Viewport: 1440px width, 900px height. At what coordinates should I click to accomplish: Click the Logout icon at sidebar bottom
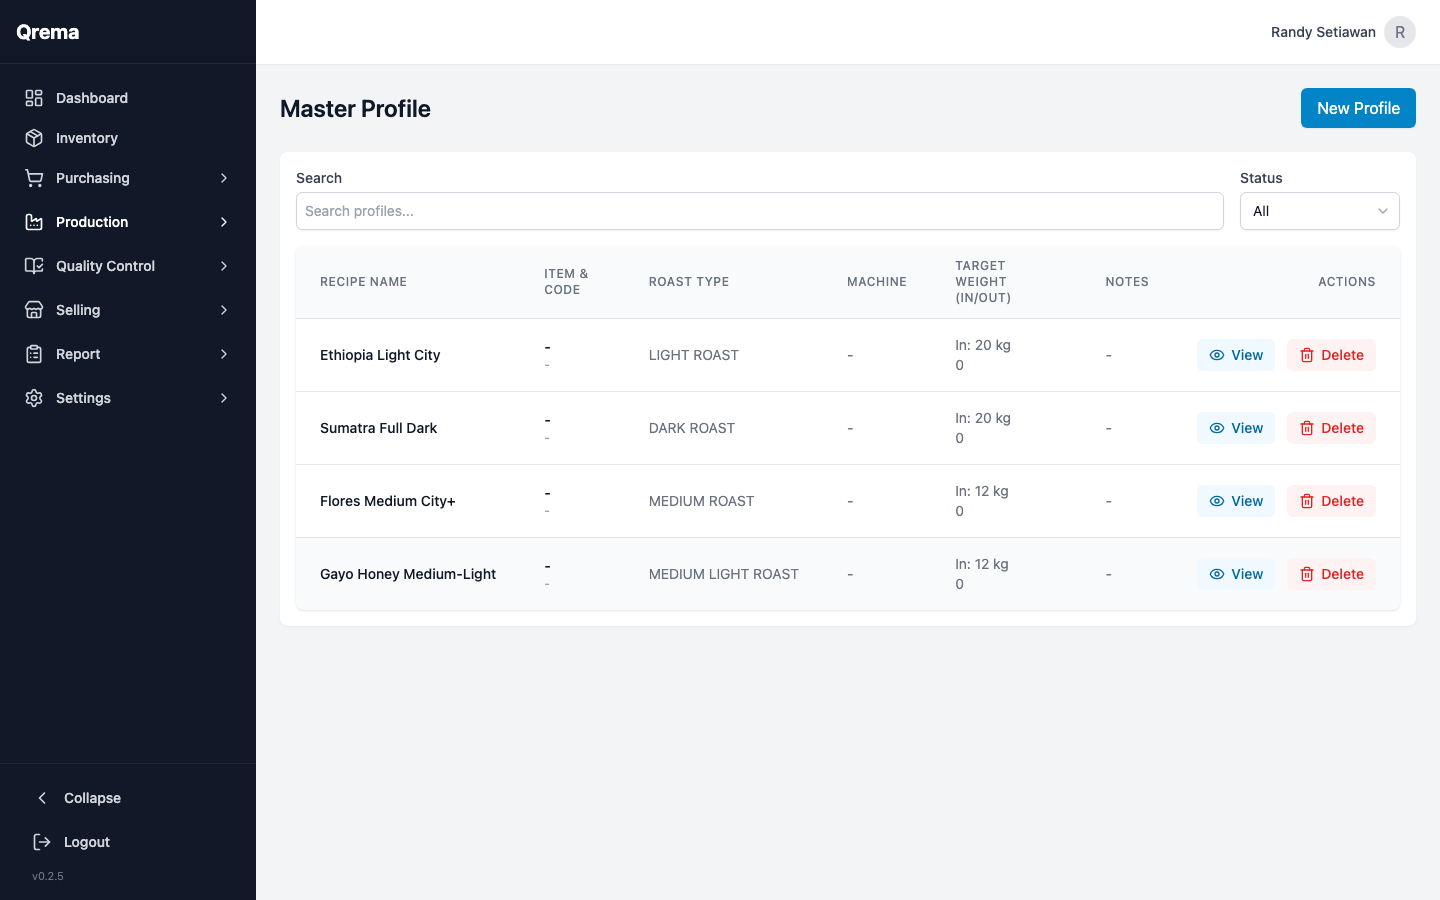39,841
